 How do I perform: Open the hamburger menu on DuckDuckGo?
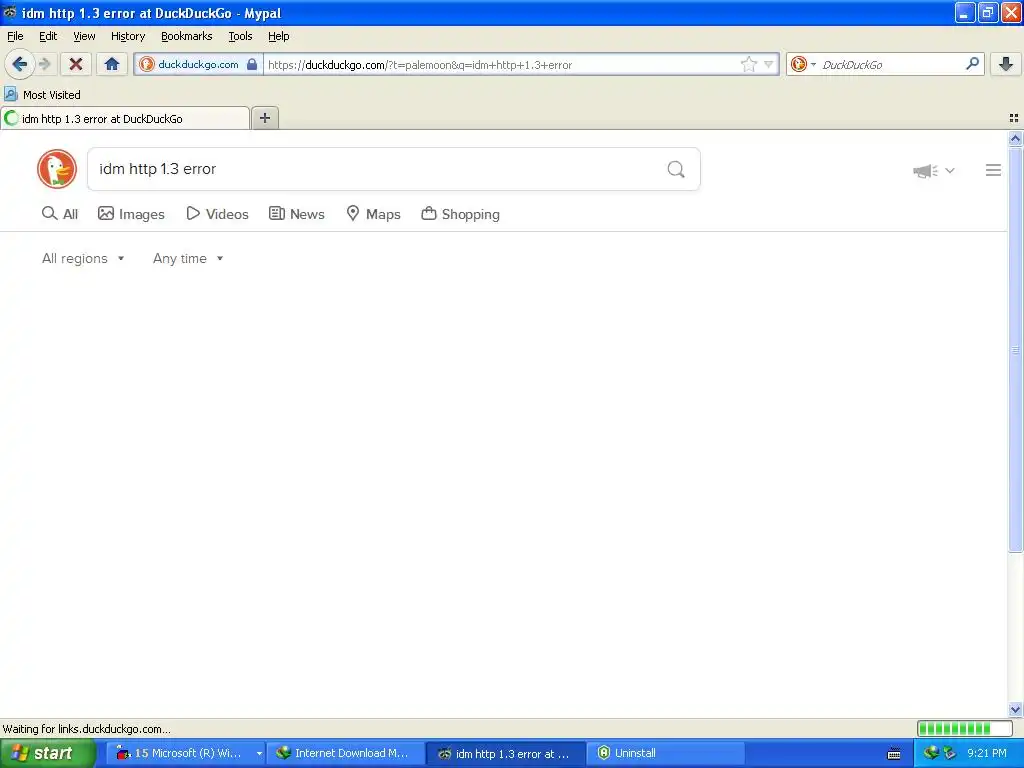pyautogui.click(x=993, y=170)
